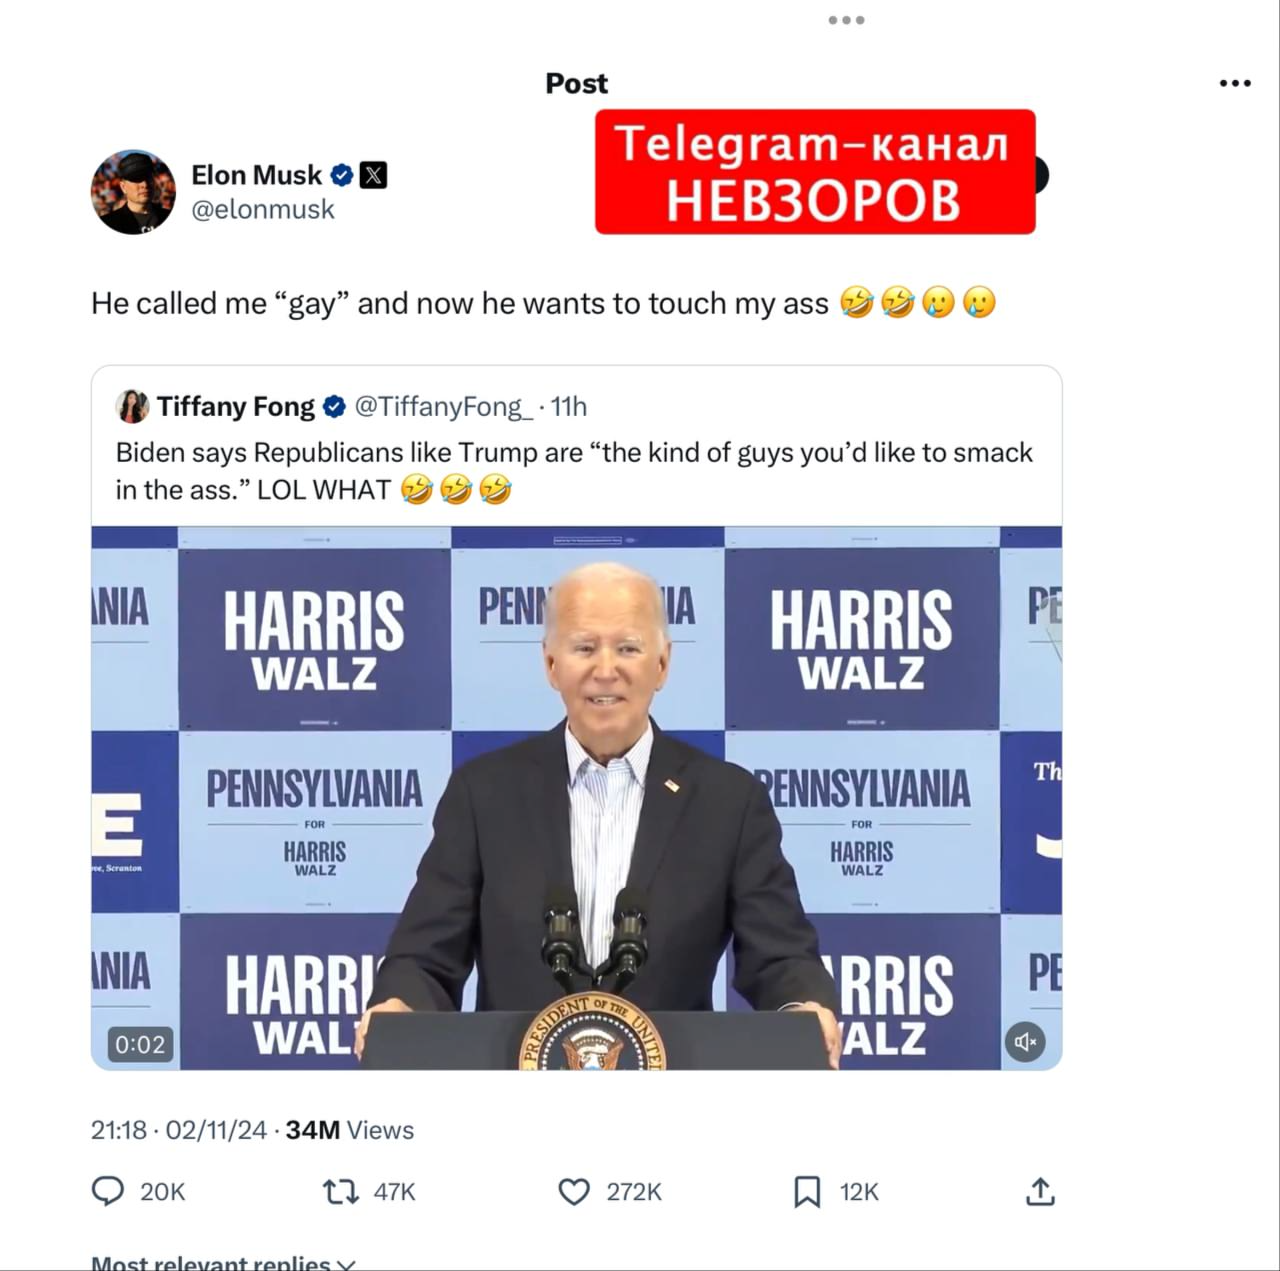Click the three-dot handle at top center

point(846,20)
